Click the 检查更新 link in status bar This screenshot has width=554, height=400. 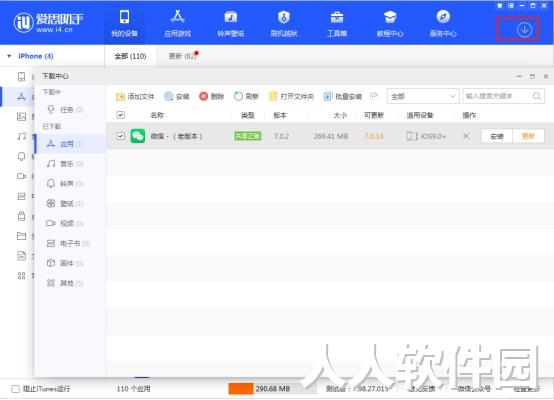(x=526, y=389)
